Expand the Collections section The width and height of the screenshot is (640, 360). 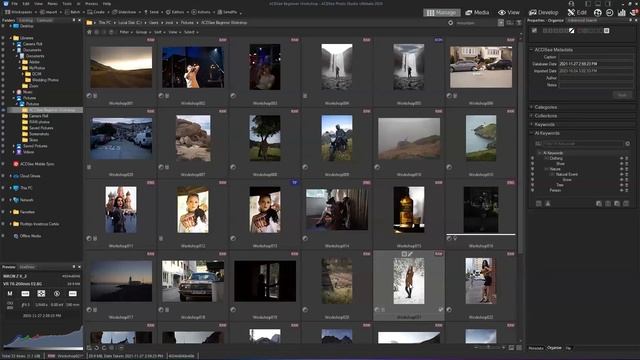531,116
